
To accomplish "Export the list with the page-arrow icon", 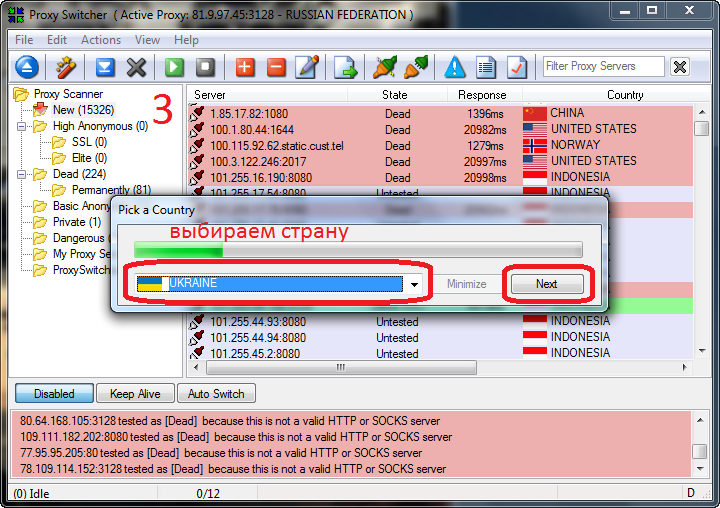I will (x=345, y=68).
